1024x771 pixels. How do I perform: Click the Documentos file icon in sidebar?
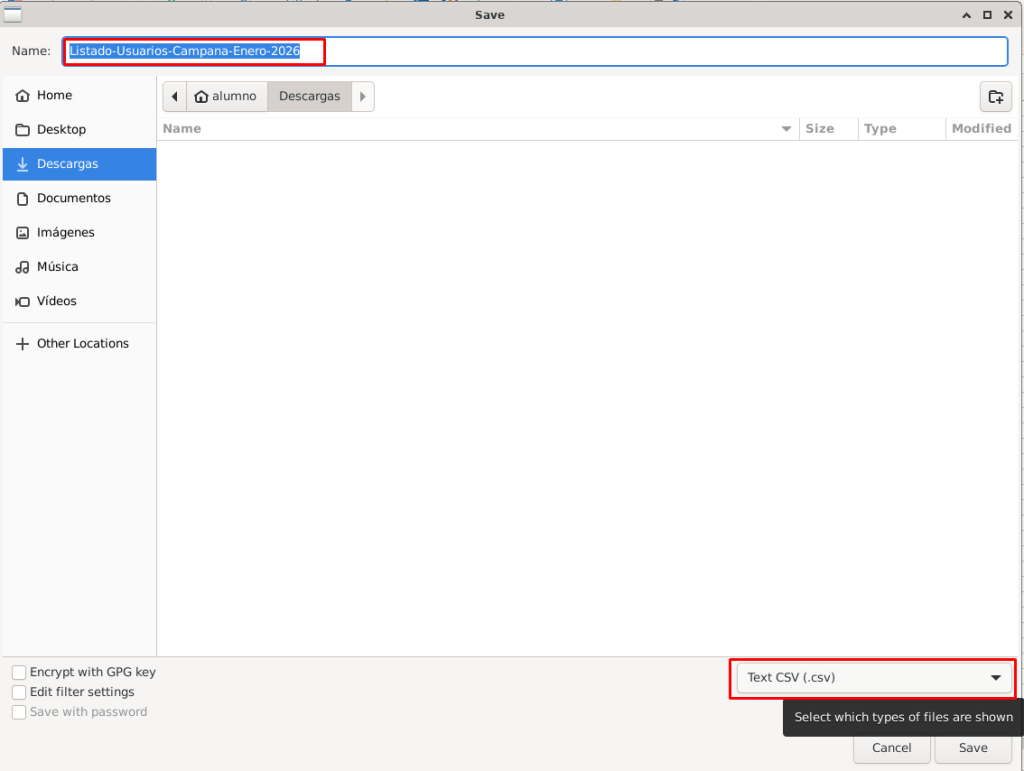point(22,199)
